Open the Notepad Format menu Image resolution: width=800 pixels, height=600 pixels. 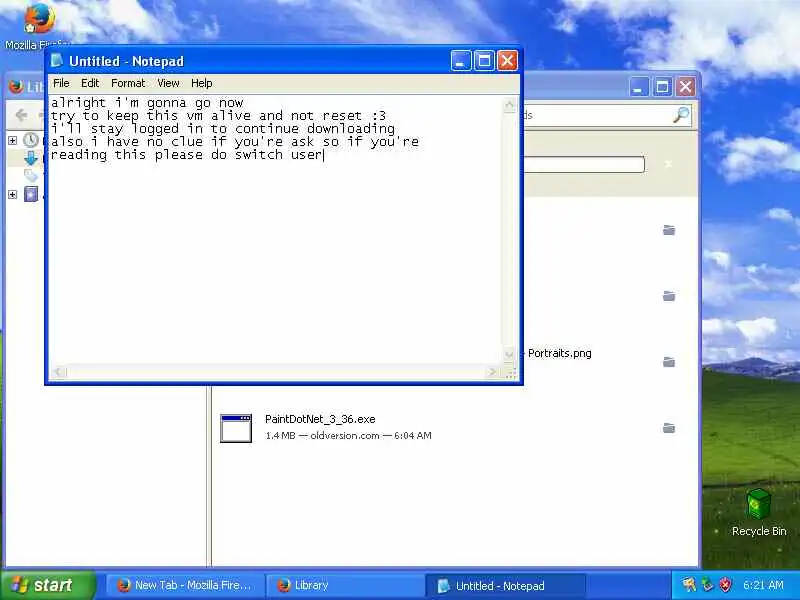[x=128, y=83]
